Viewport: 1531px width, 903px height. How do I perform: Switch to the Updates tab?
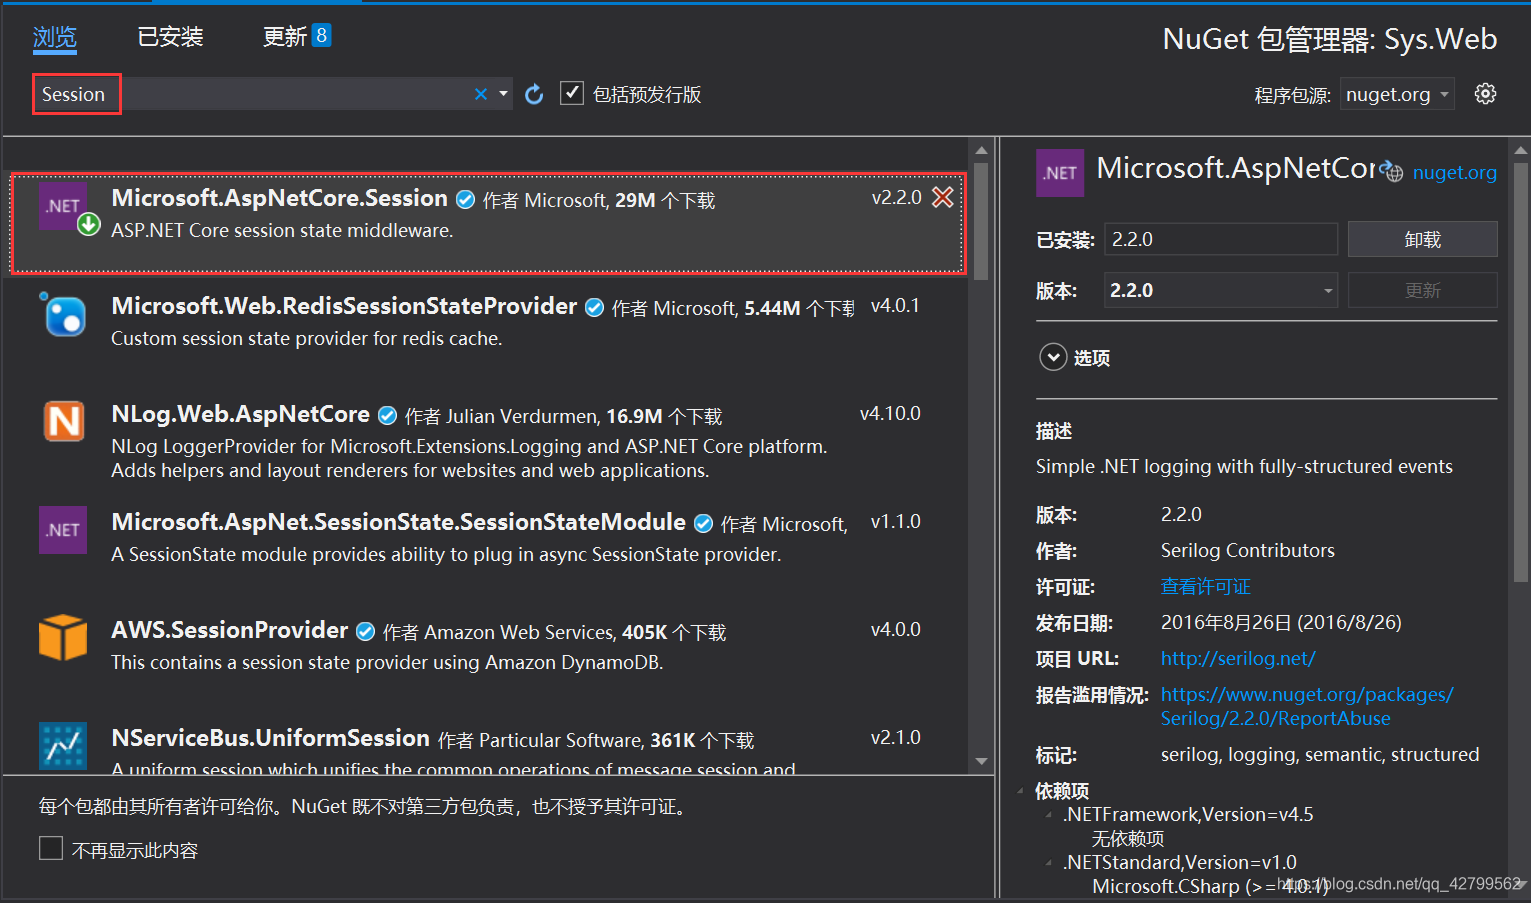click(284, 37)
